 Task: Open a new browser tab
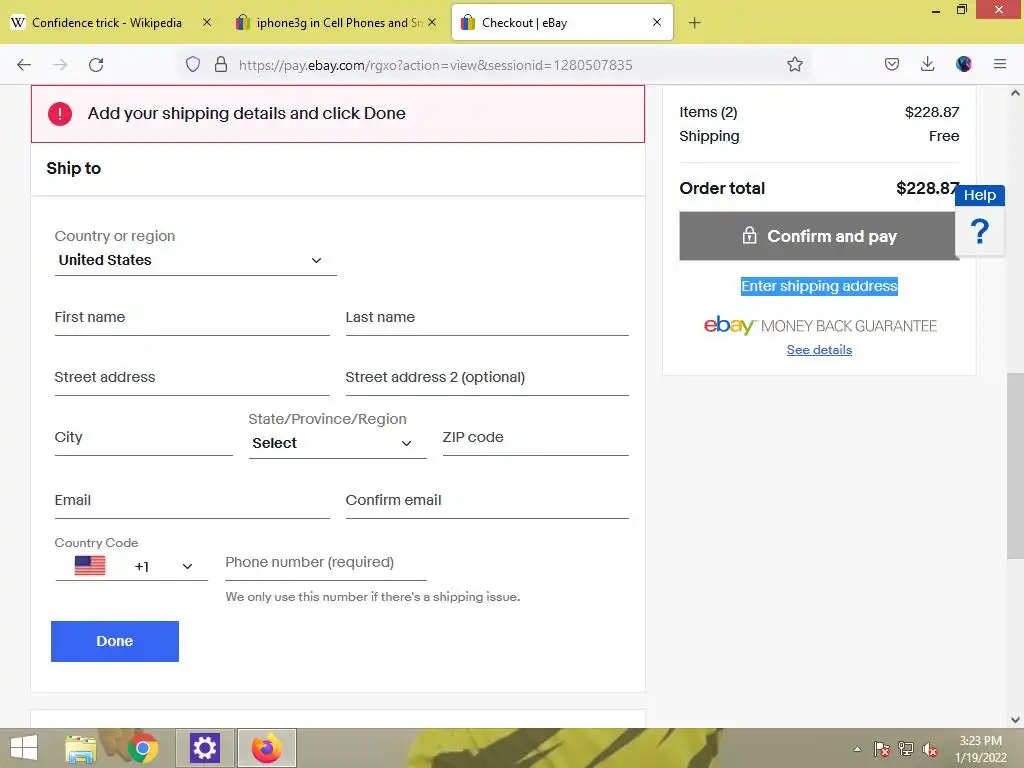(x=694, y=23)
